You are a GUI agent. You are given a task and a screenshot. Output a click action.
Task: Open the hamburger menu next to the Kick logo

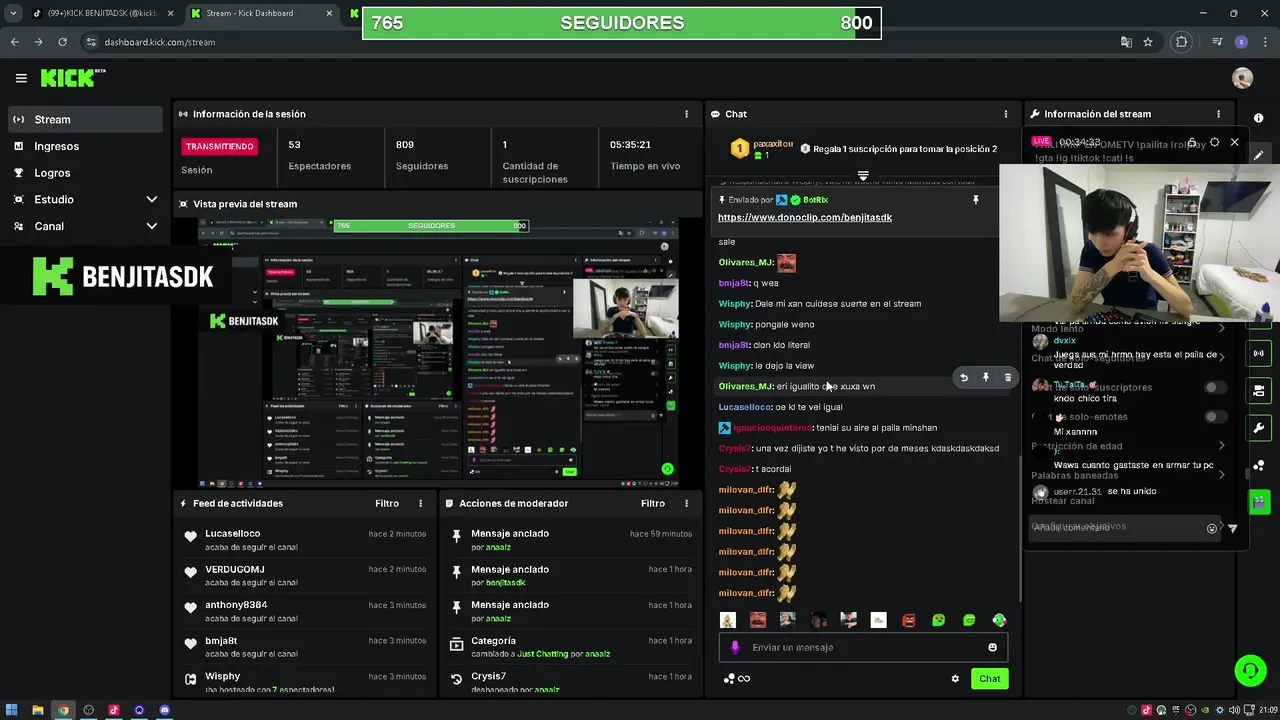coord(21,78)
